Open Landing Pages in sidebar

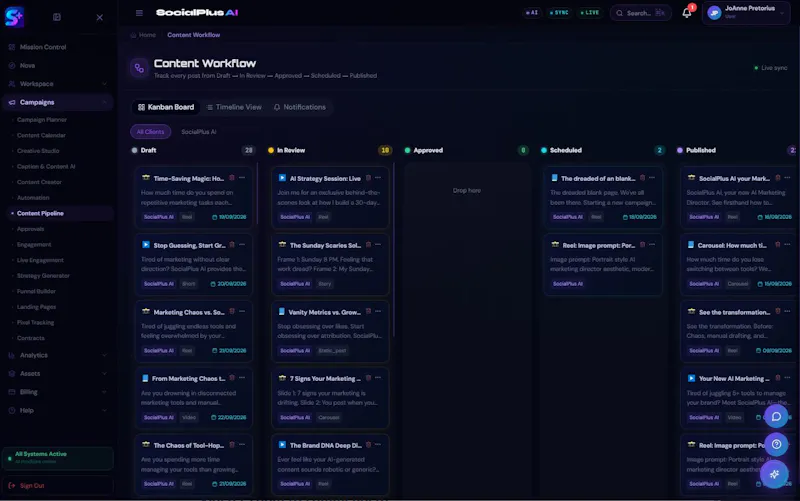pos(36,307)
